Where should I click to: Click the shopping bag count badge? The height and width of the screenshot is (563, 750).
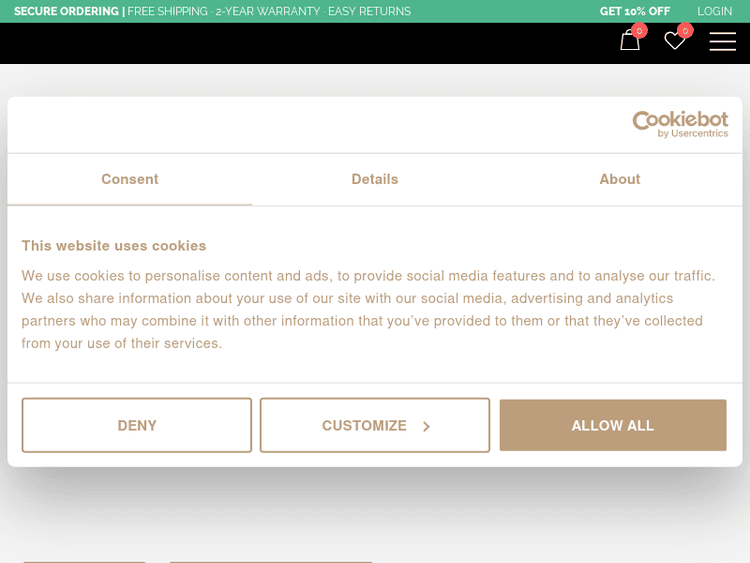click(x=640, y=30)
